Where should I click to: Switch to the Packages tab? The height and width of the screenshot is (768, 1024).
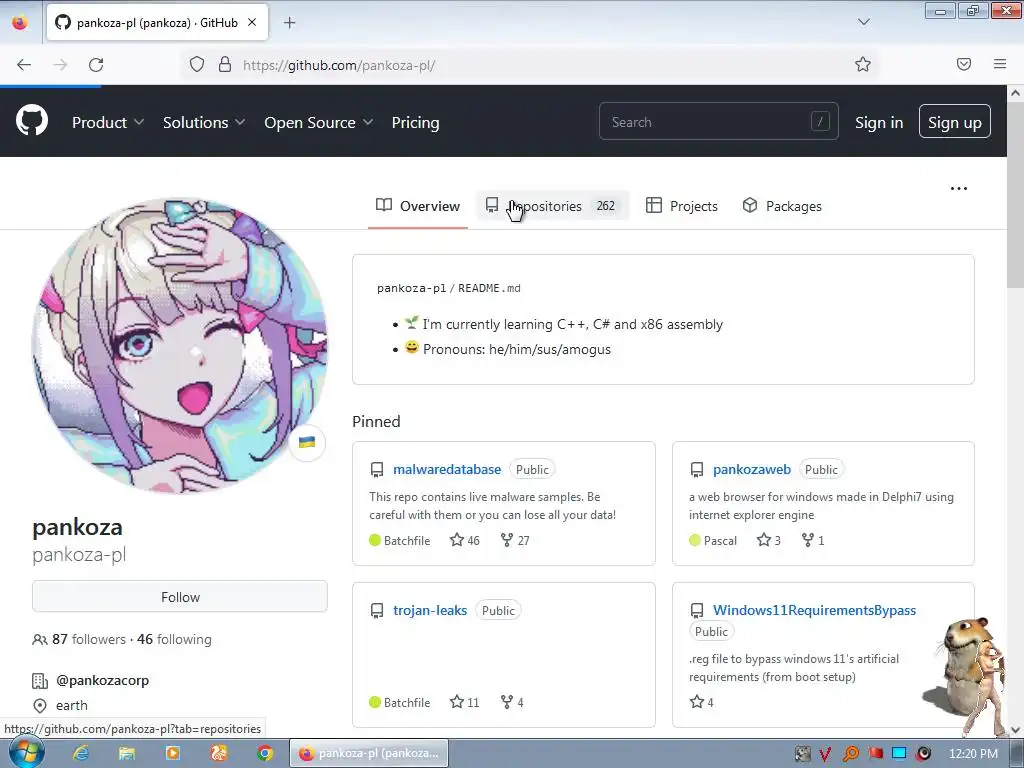pos(782,206)
